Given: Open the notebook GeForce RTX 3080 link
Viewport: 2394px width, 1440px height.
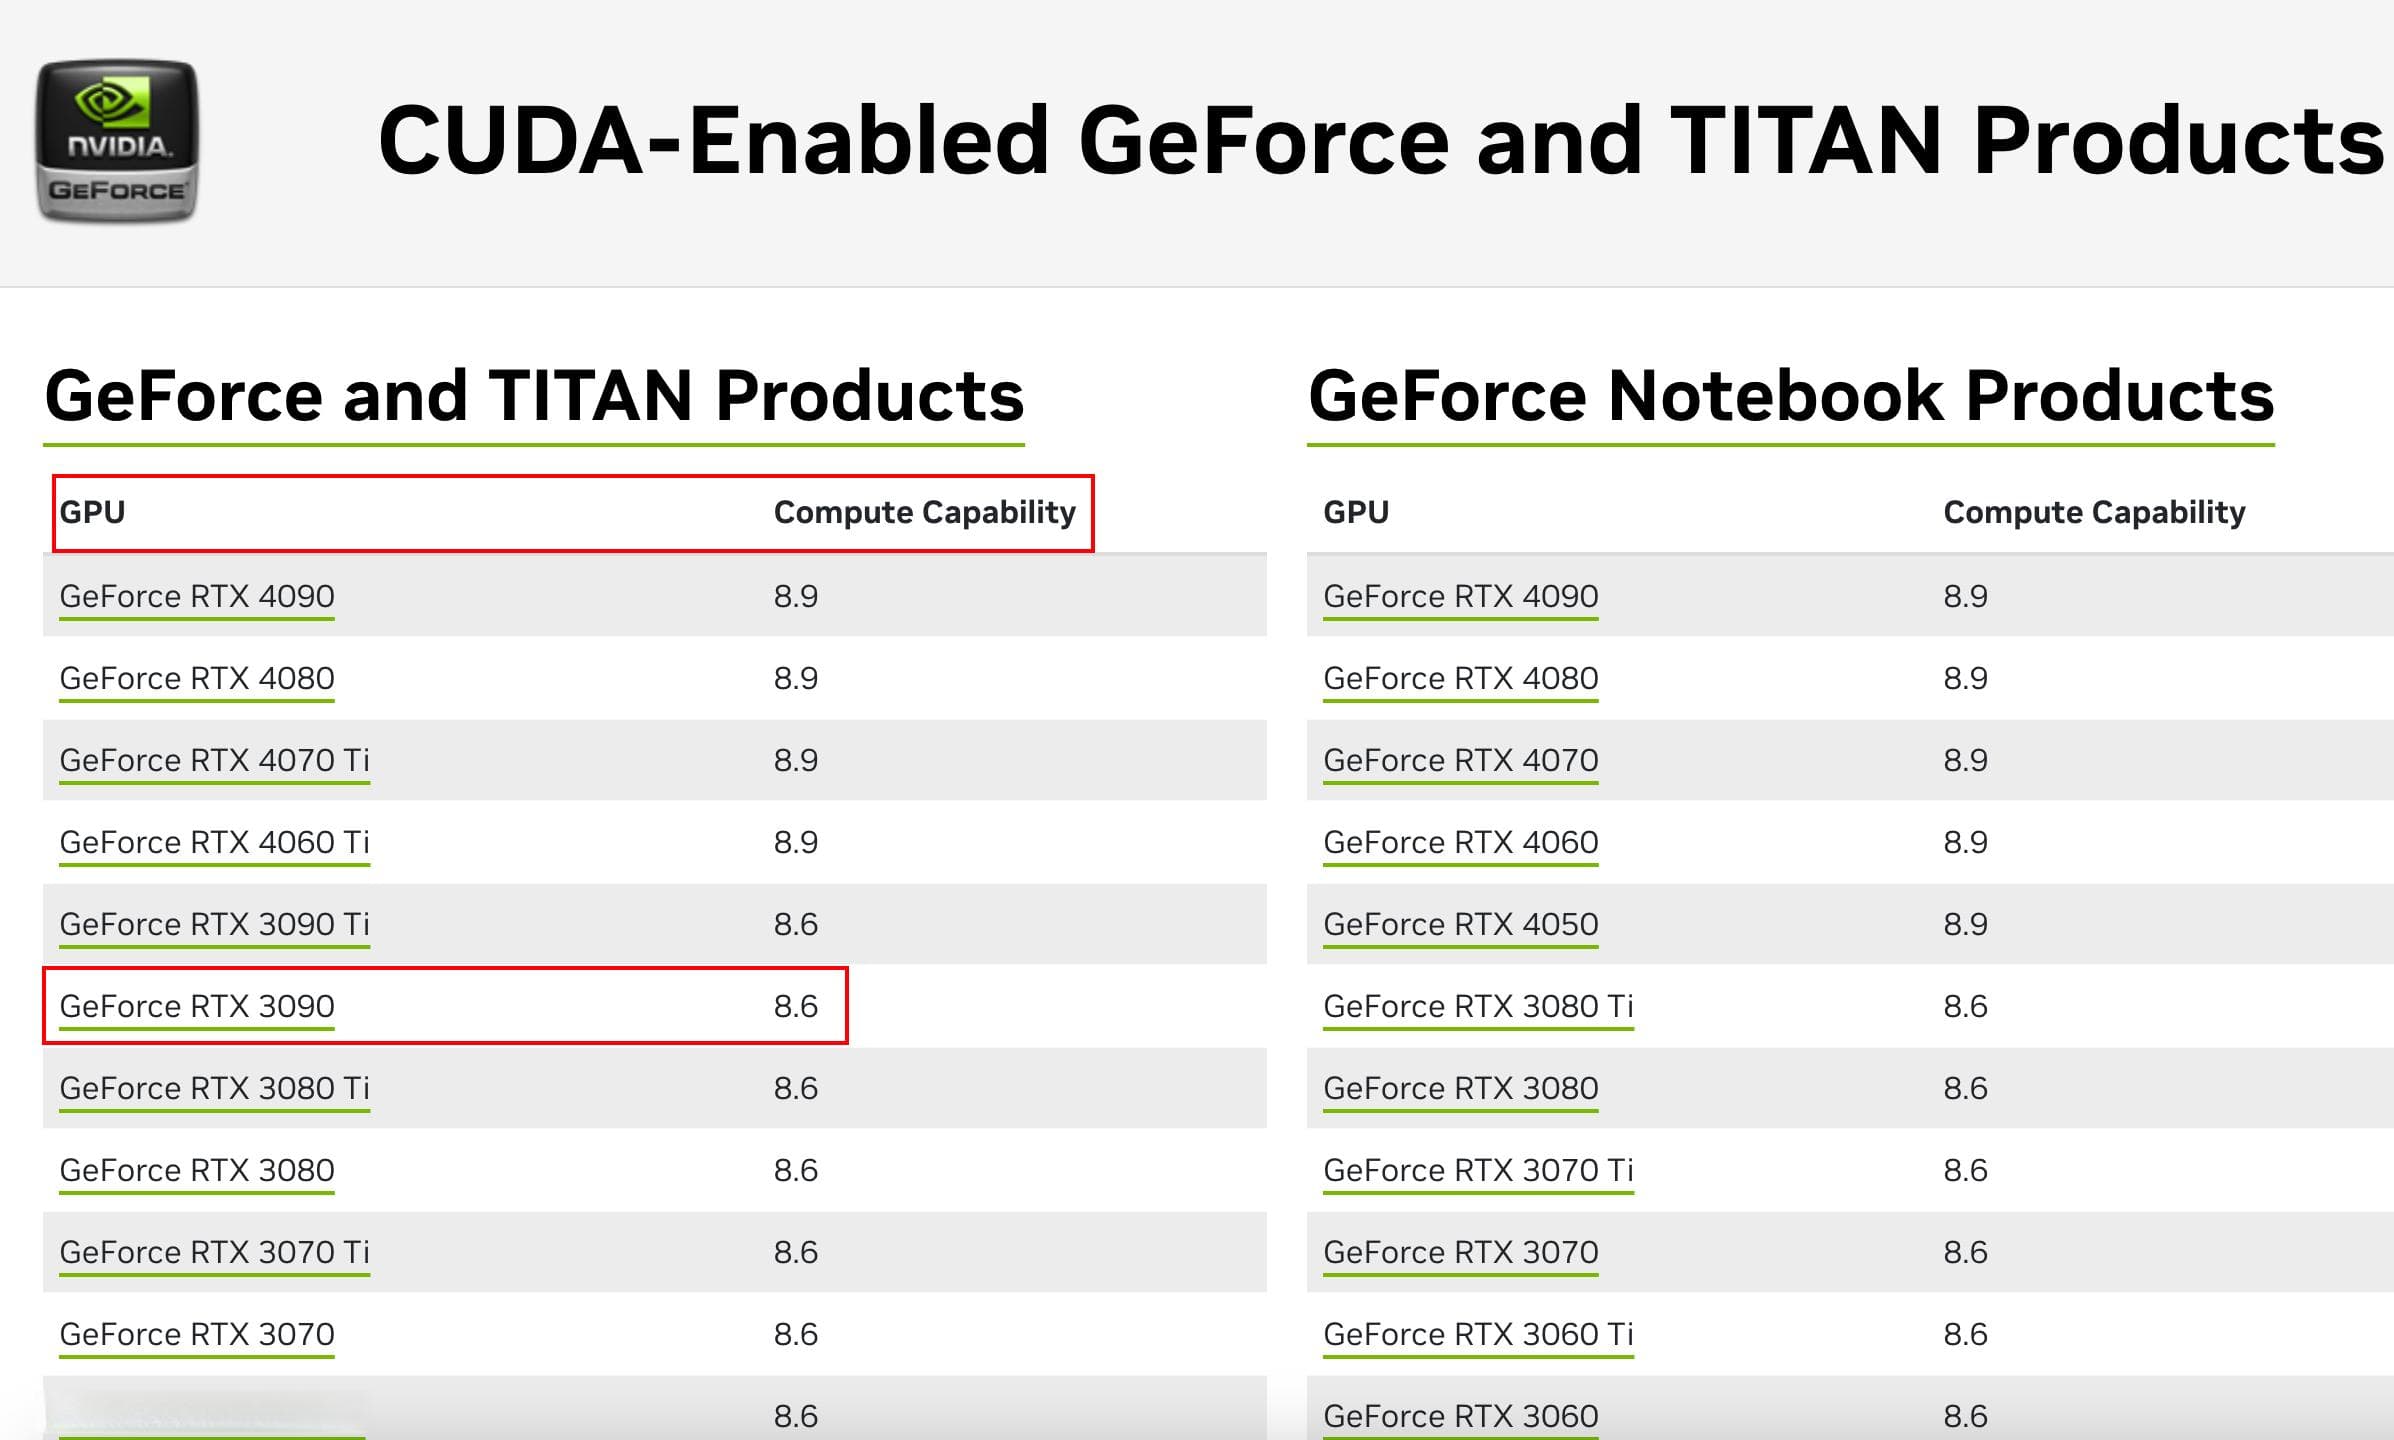Looking at the screenshot, I should tap(1461, 1088).
